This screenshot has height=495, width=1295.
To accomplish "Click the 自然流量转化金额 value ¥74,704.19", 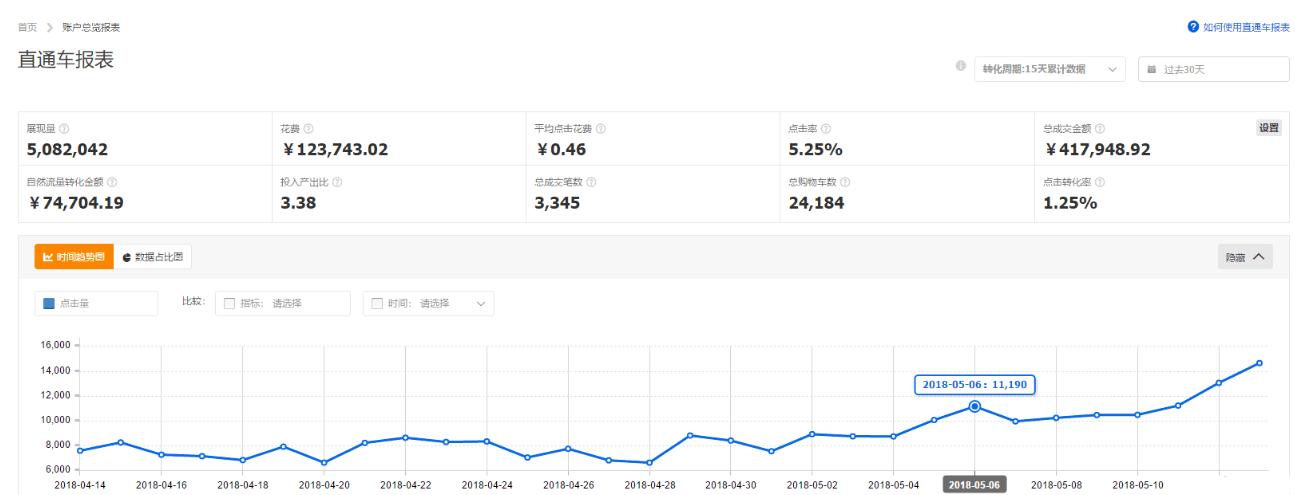I will (75, 203).
